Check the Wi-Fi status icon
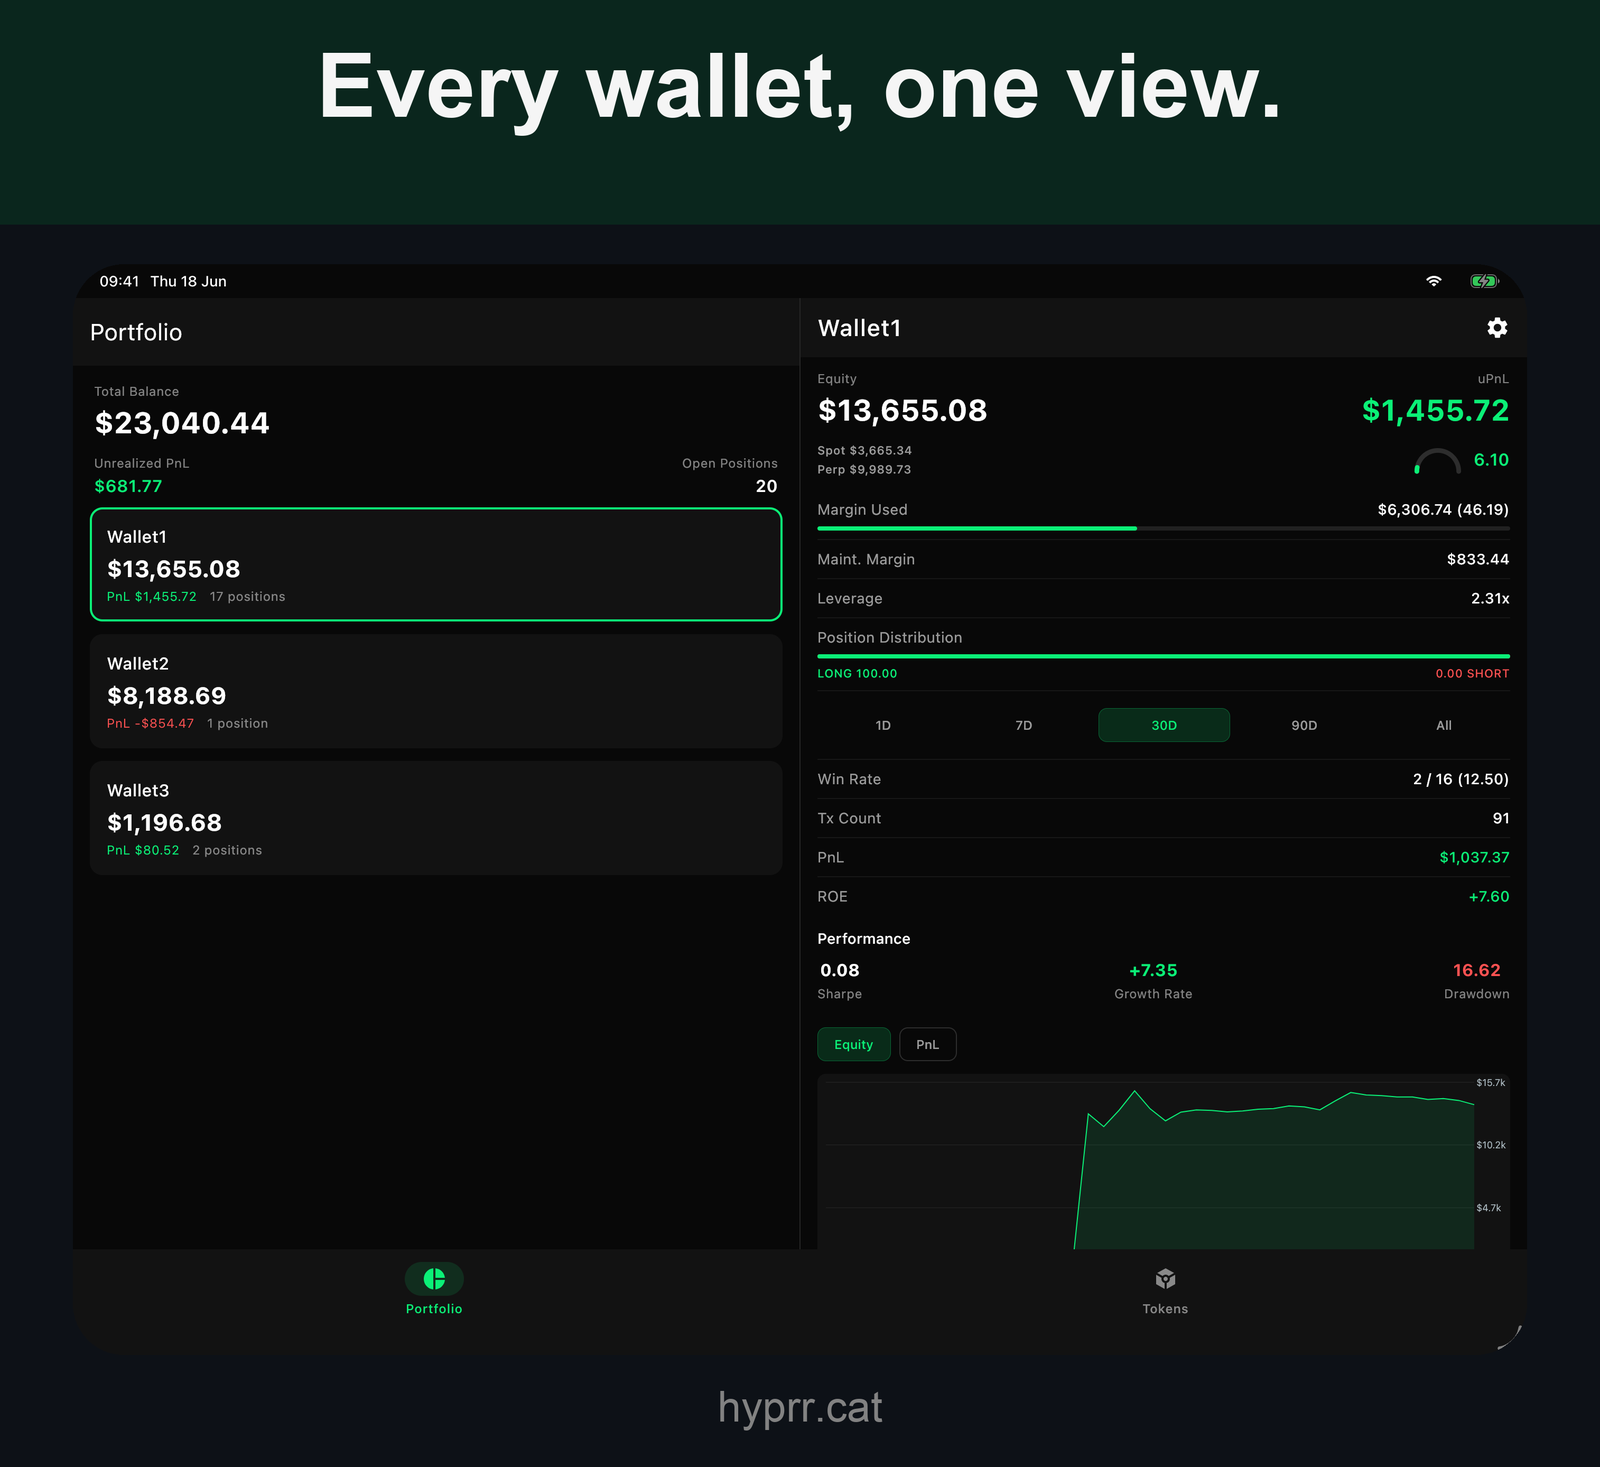1600x1467 pixels. pyautogui.click(x=1434, y=281)
